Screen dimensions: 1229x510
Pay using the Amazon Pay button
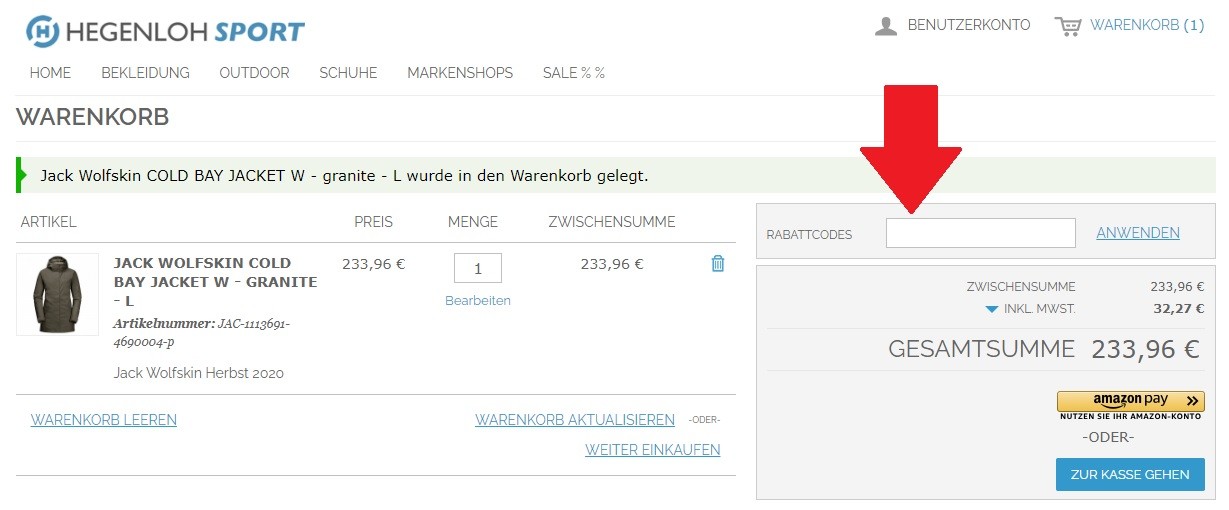[1131, 401]
